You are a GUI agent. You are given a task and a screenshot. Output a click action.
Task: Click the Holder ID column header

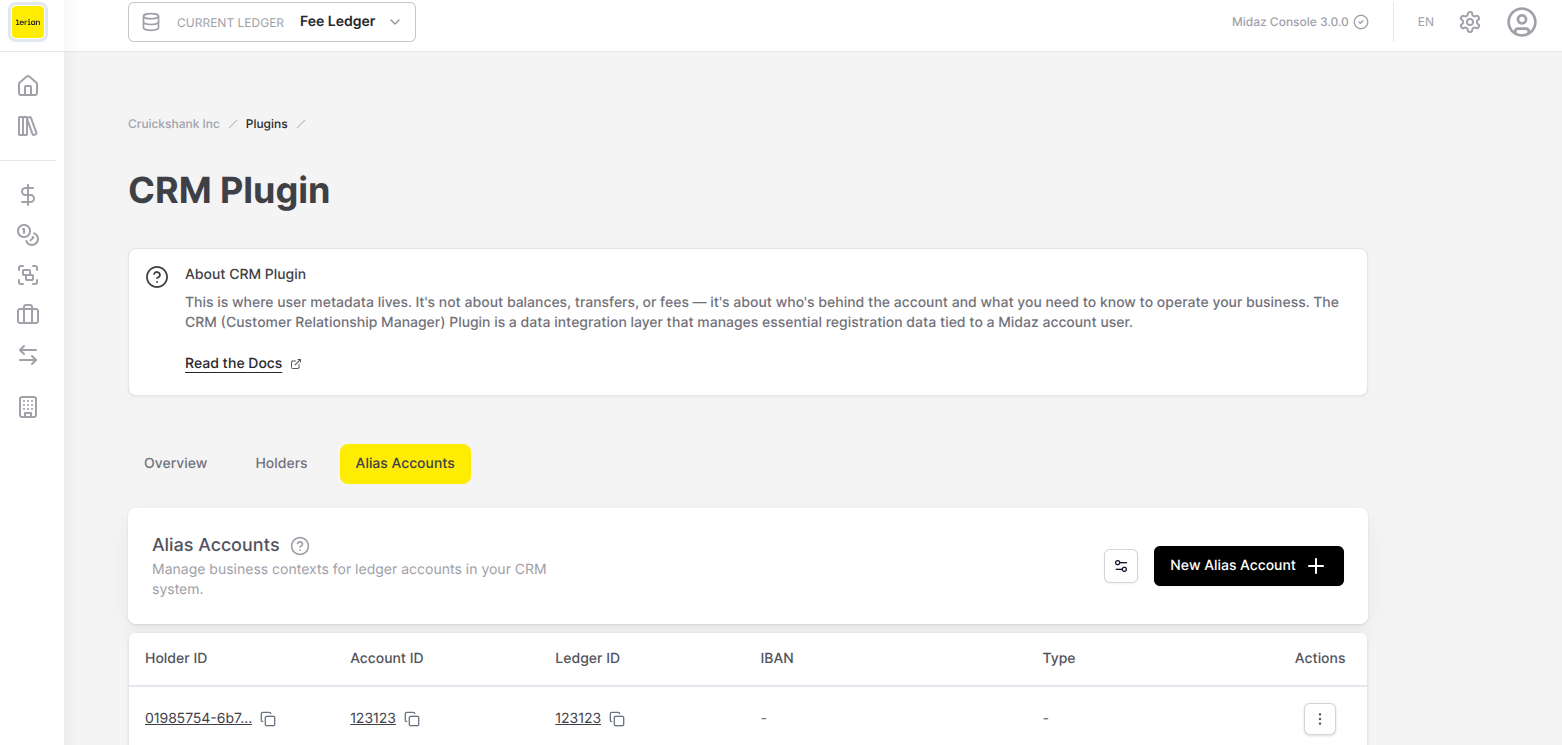[176, 658]
